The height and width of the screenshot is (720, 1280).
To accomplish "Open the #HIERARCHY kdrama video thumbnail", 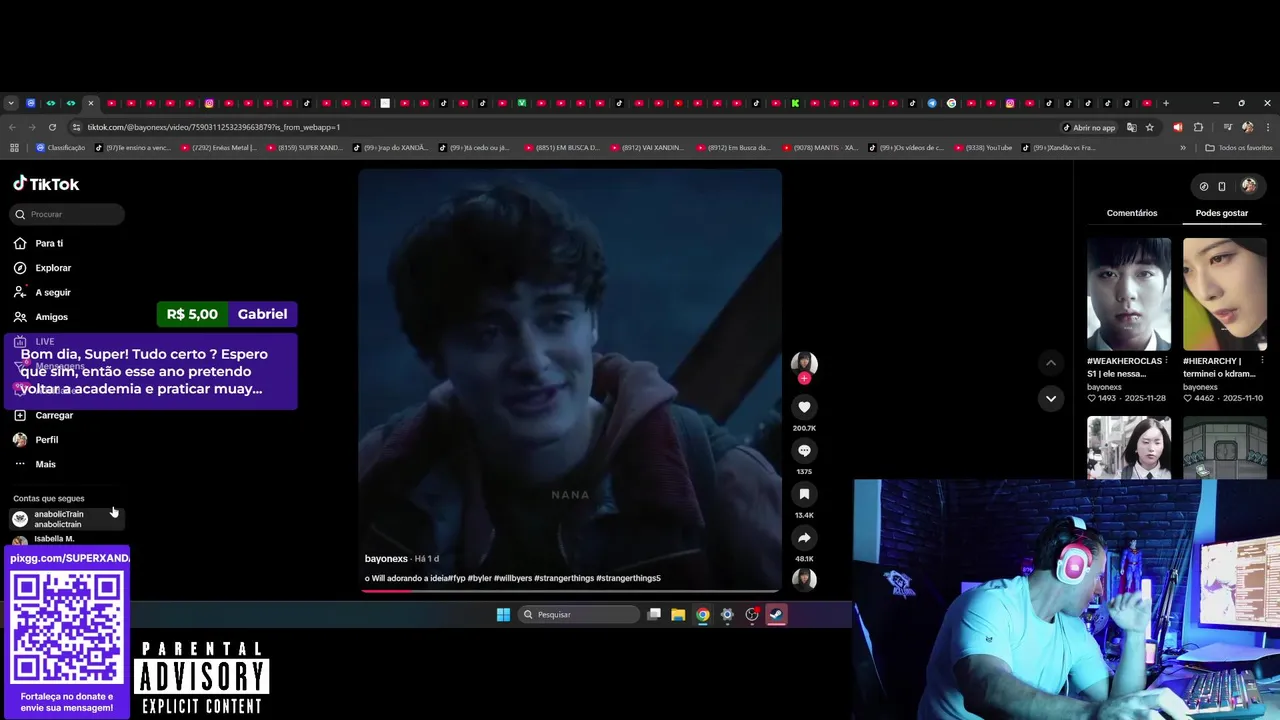I will 1225,294.
